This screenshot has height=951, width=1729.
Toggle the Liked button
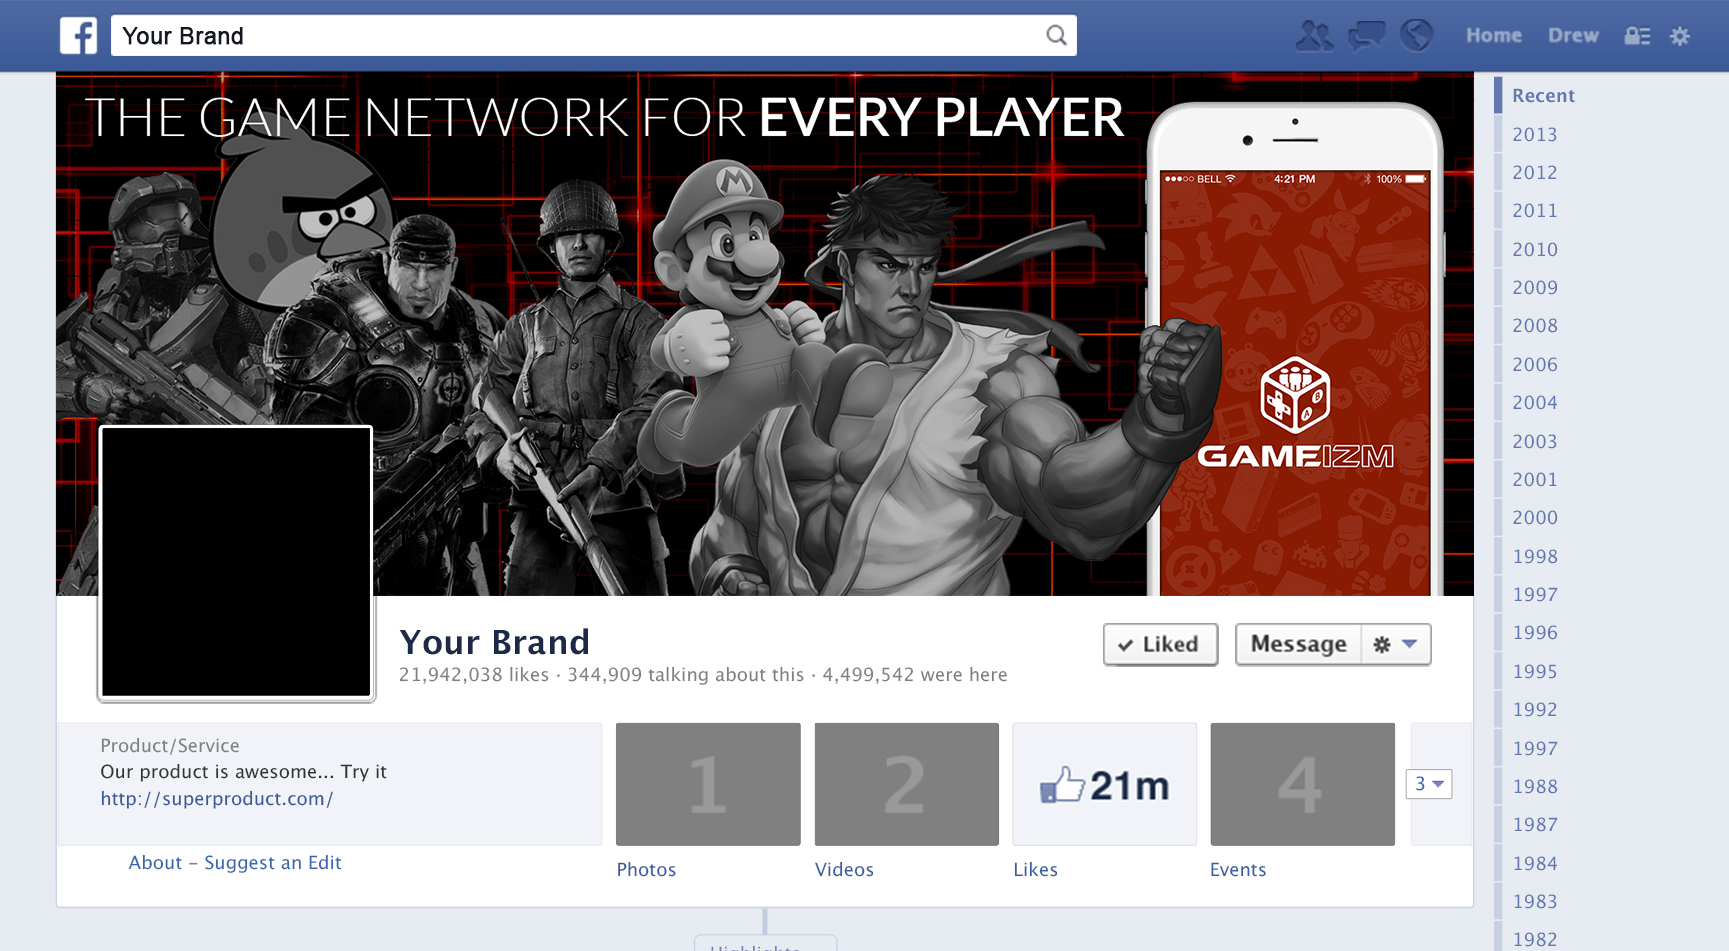(1160, 644)
